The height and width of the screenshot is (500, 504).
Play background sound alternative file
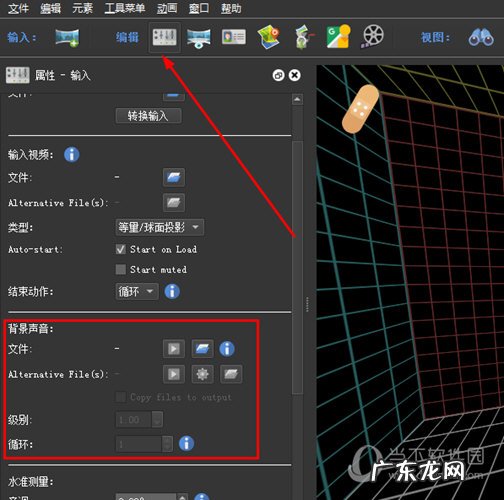point(174,374)
